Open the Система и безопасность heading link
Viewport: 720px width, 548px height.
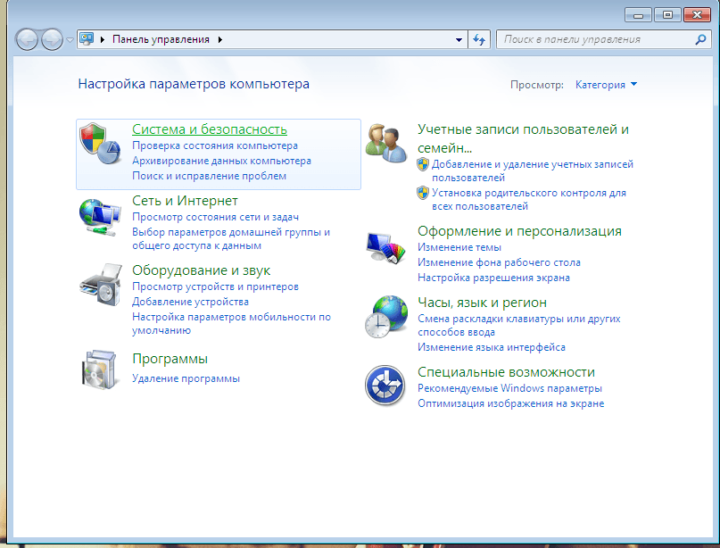209,129
